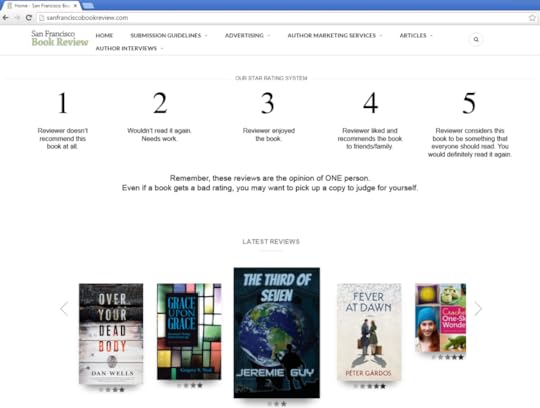Open the AUTHOR INTERVIEWS menu
The width and height of the screenshot is (540, 408).
126,48
